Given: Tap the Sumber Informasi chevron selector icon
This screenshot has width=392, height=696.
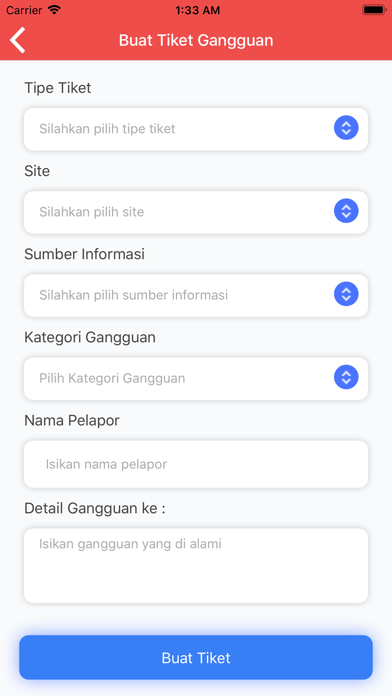Looking at the screenshot, I should pyautogui.click(x=346, y=294).
